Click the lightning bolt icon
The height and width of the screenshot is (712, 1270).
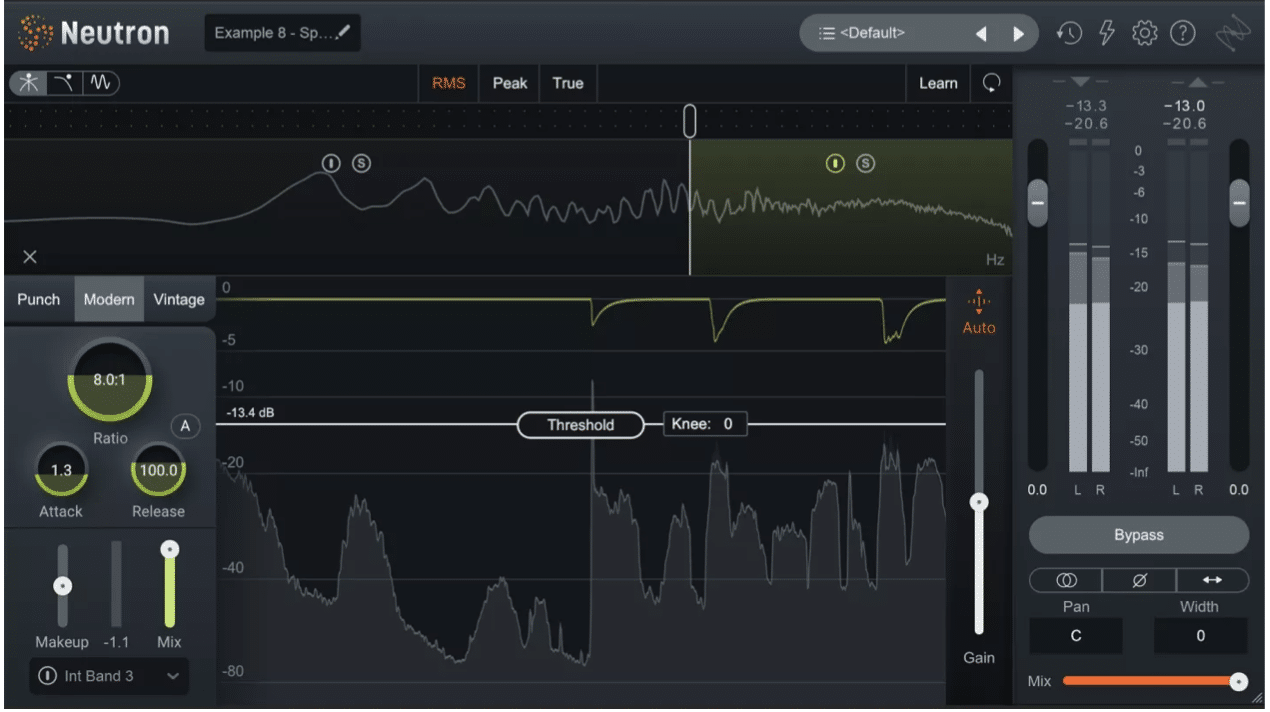pyautogui.click(x=1106, y=33)
